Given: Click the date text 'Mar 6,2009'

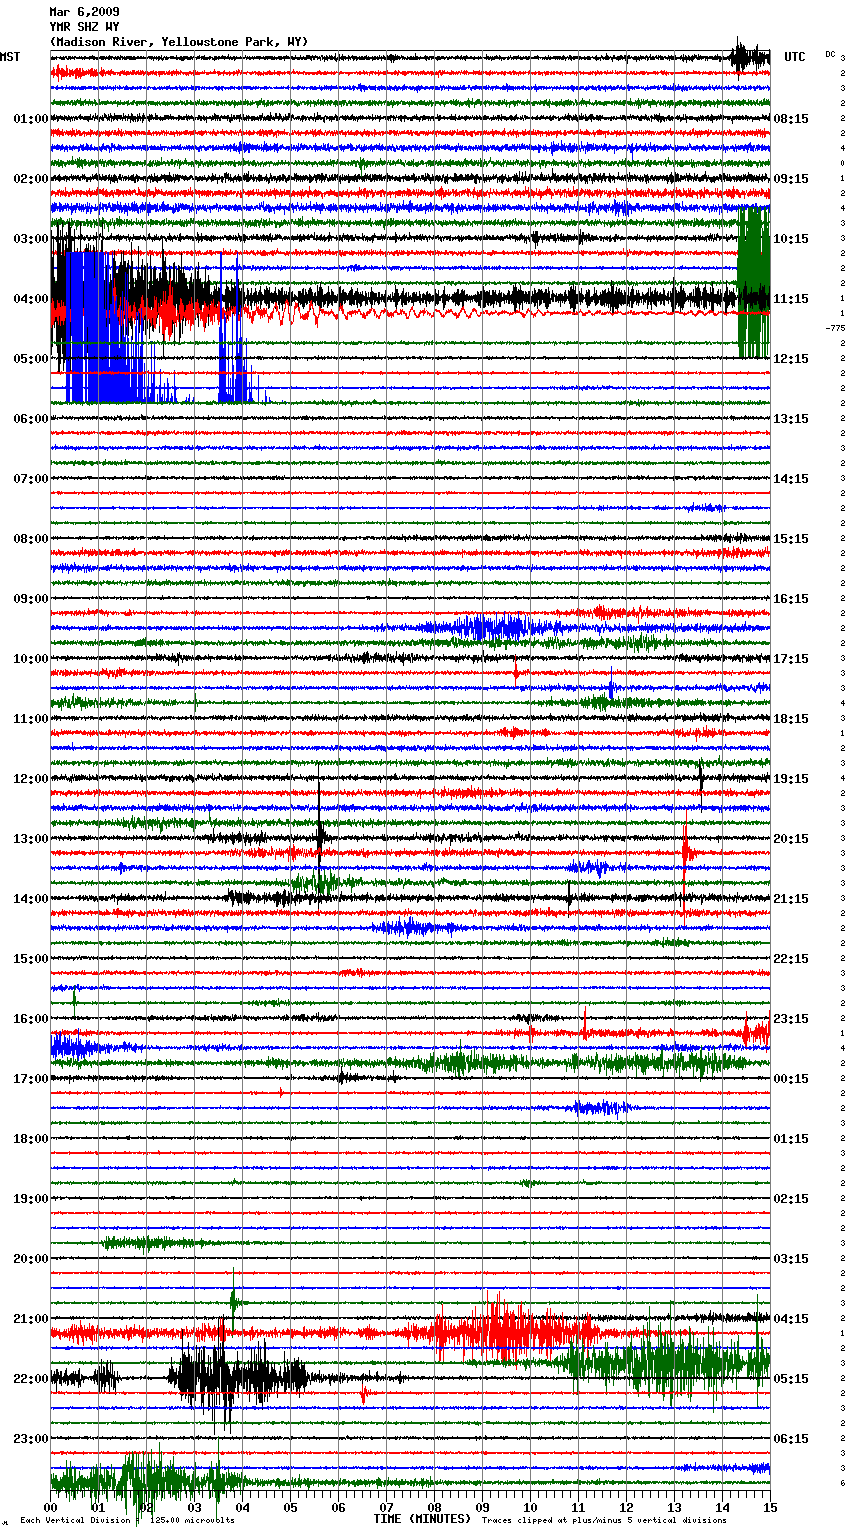Looking at the screenshot, I should [x=84, y=12].
